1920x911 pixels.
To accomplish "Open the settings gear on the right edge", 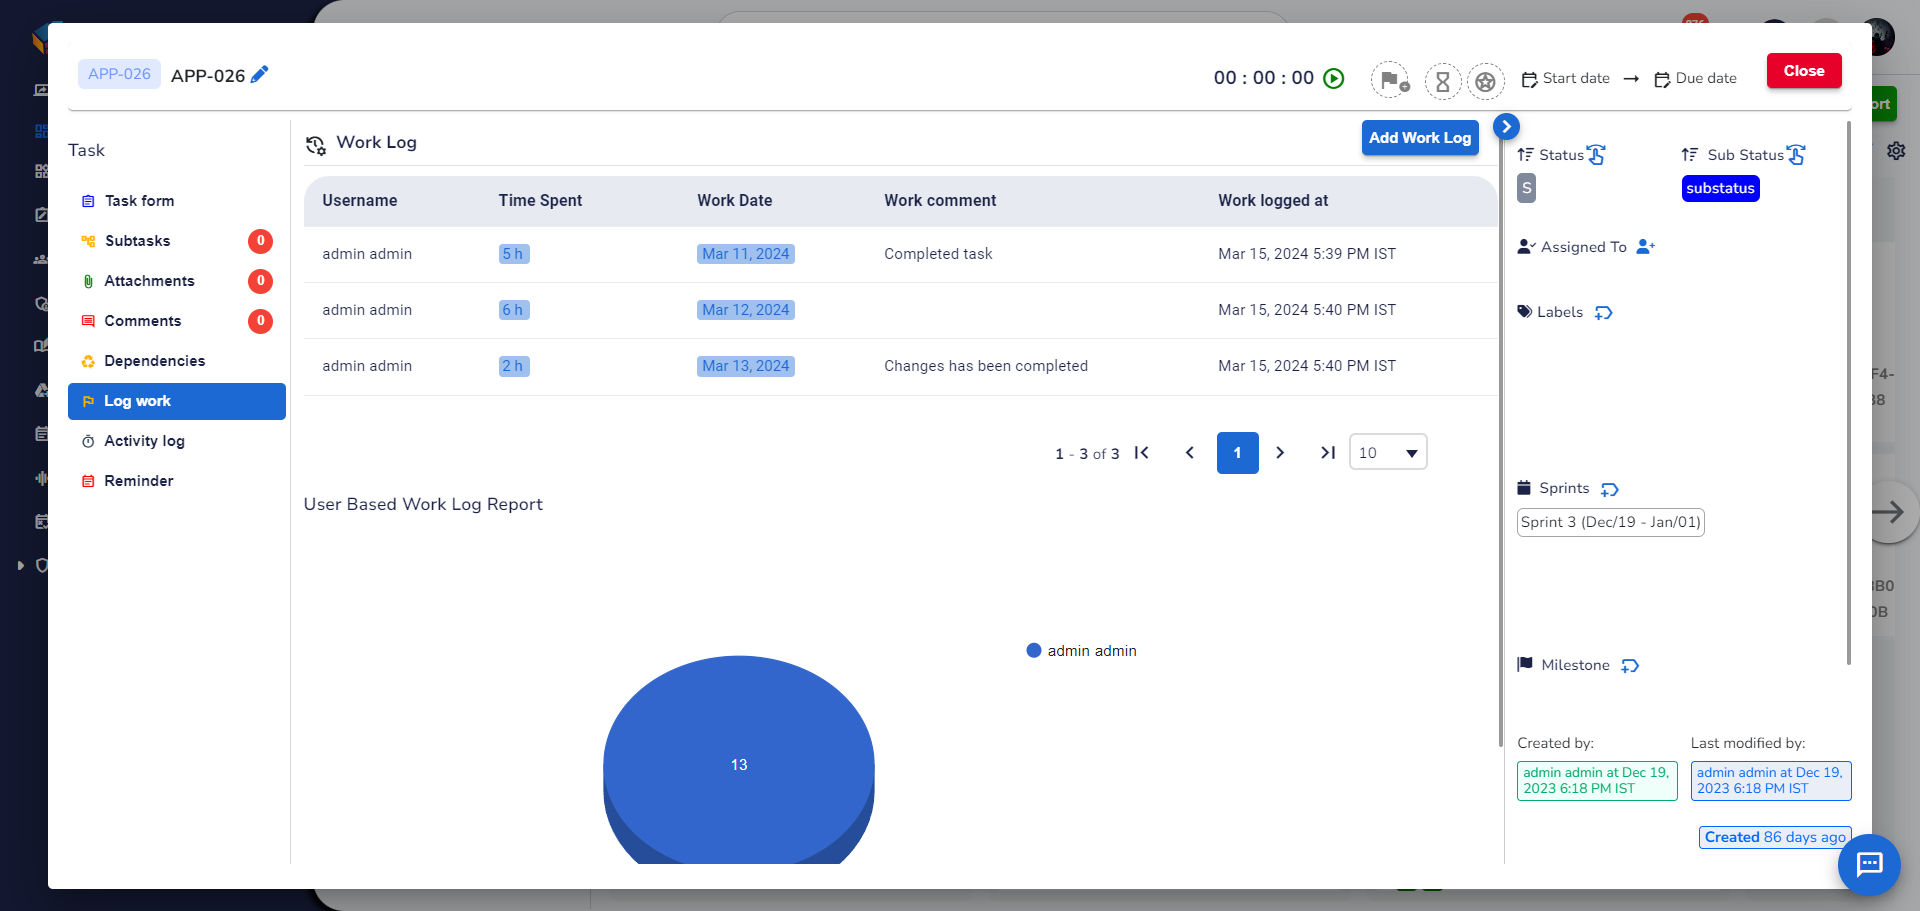I will pos(1897,150).
